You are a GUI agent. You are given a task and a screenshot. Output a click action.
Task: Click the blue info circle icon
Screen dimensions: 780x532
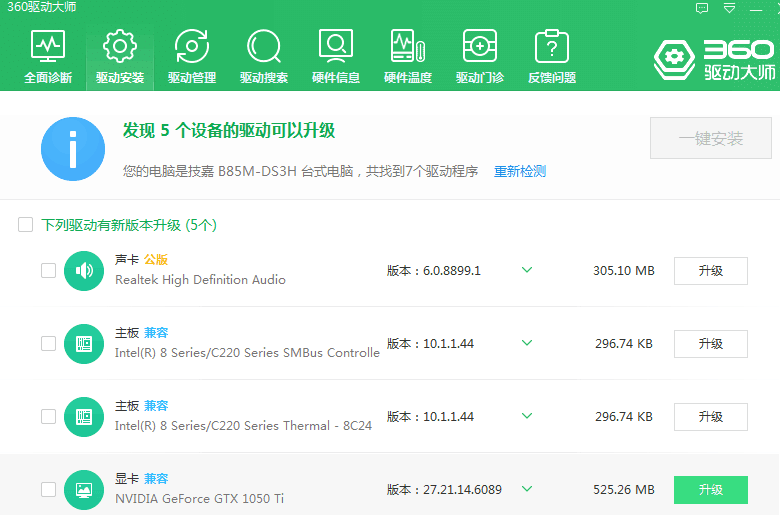(x=73, y=149)
